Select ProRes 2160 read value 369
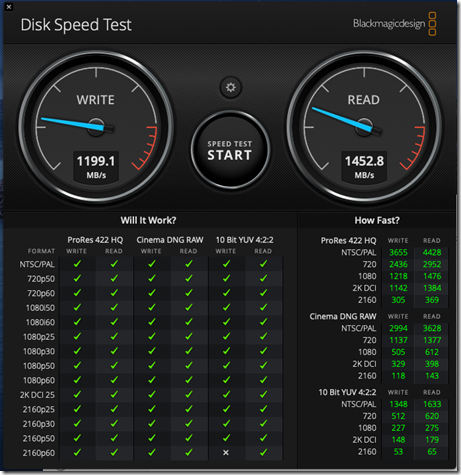Viewport: 461px width, 475px height. 432,300
